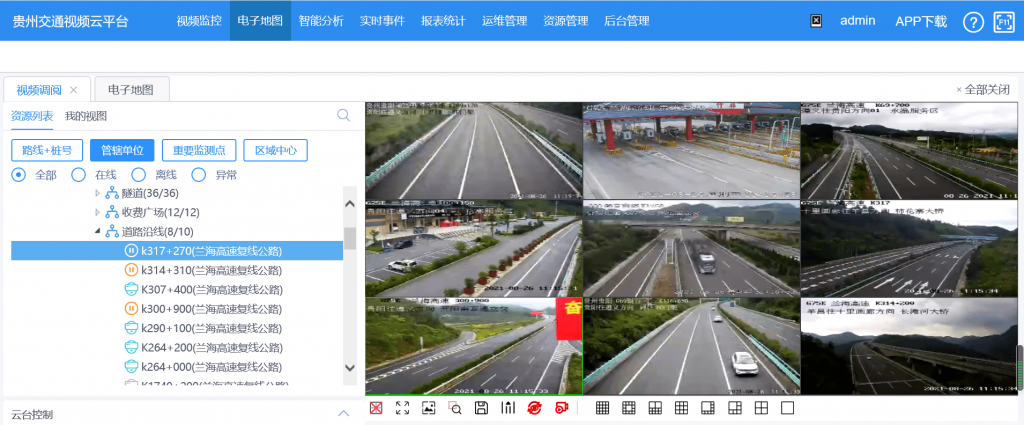Expand the 收费广场(12/12) tree node
Image resolution: width=1024 pixels, height=425 pixels.
pyautogui.click(x=98, y=213)
